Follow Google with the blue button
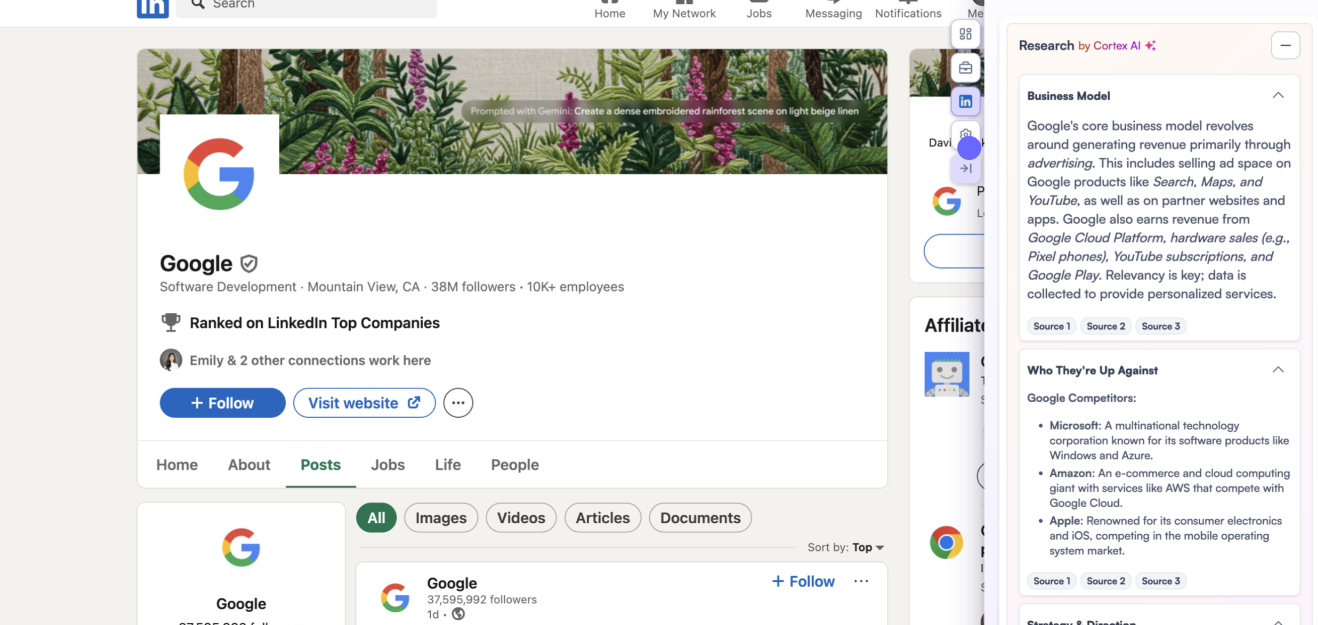Screen dimensions: 1318x625 (x=222, y=403)
